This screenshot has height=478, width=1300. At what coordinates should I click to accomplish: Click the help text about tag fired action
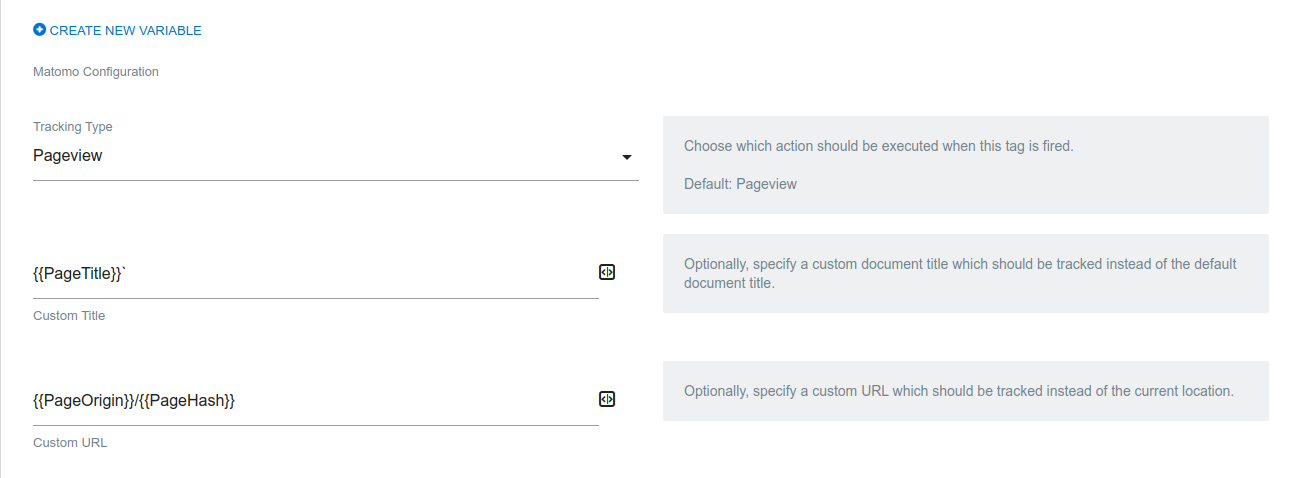pyautogui.click(x=878, y=146)
